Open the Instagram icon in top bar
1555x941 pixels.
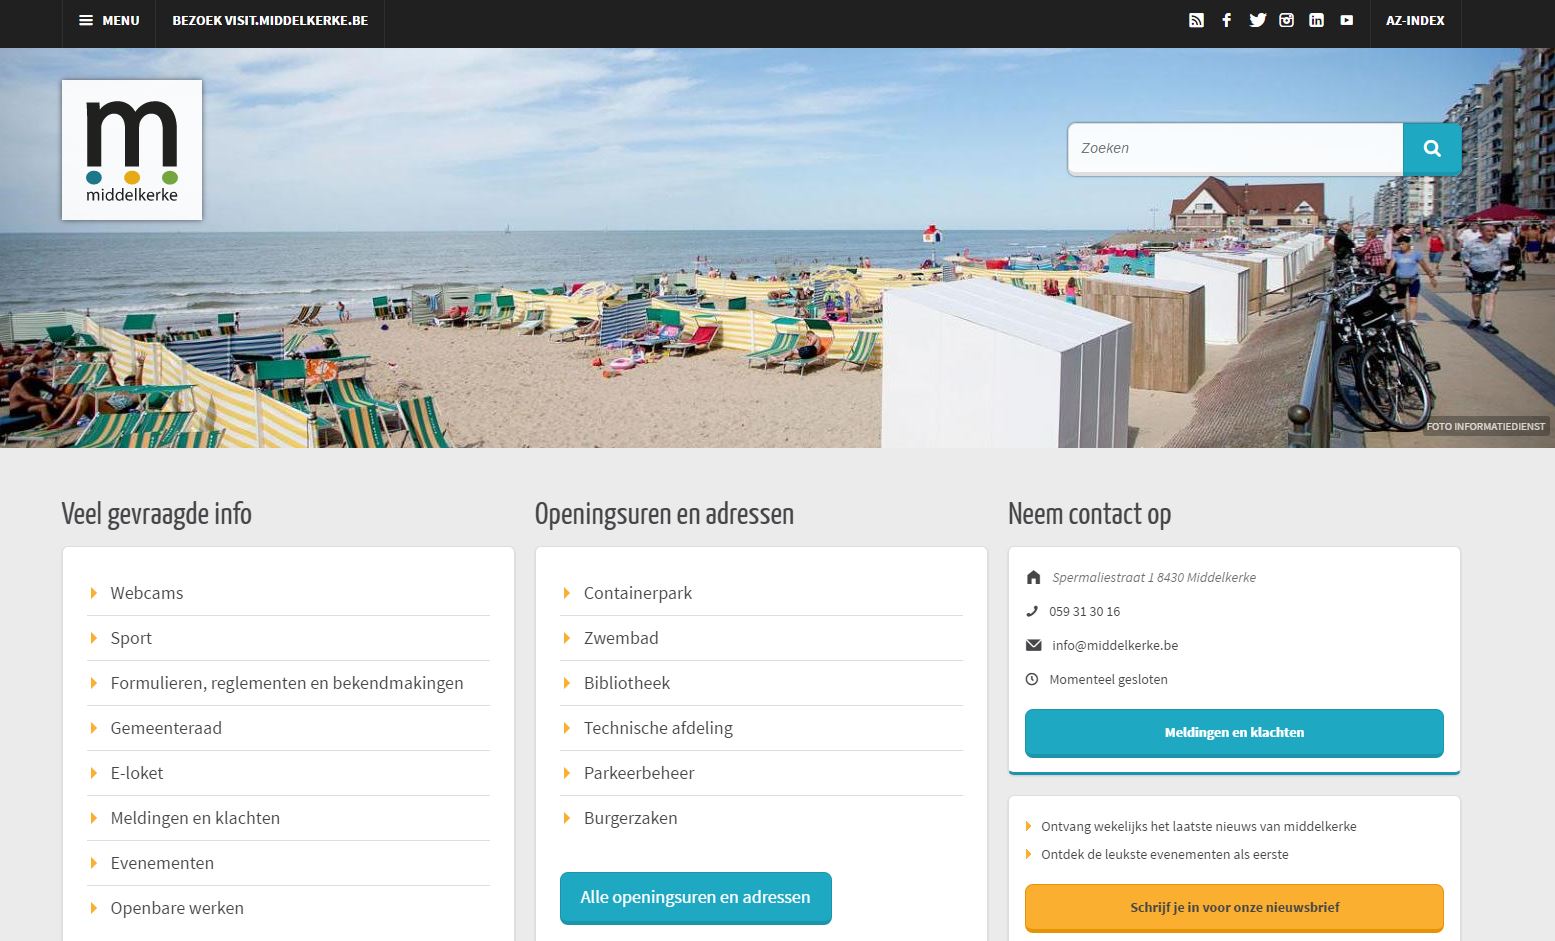[1287, 20]
